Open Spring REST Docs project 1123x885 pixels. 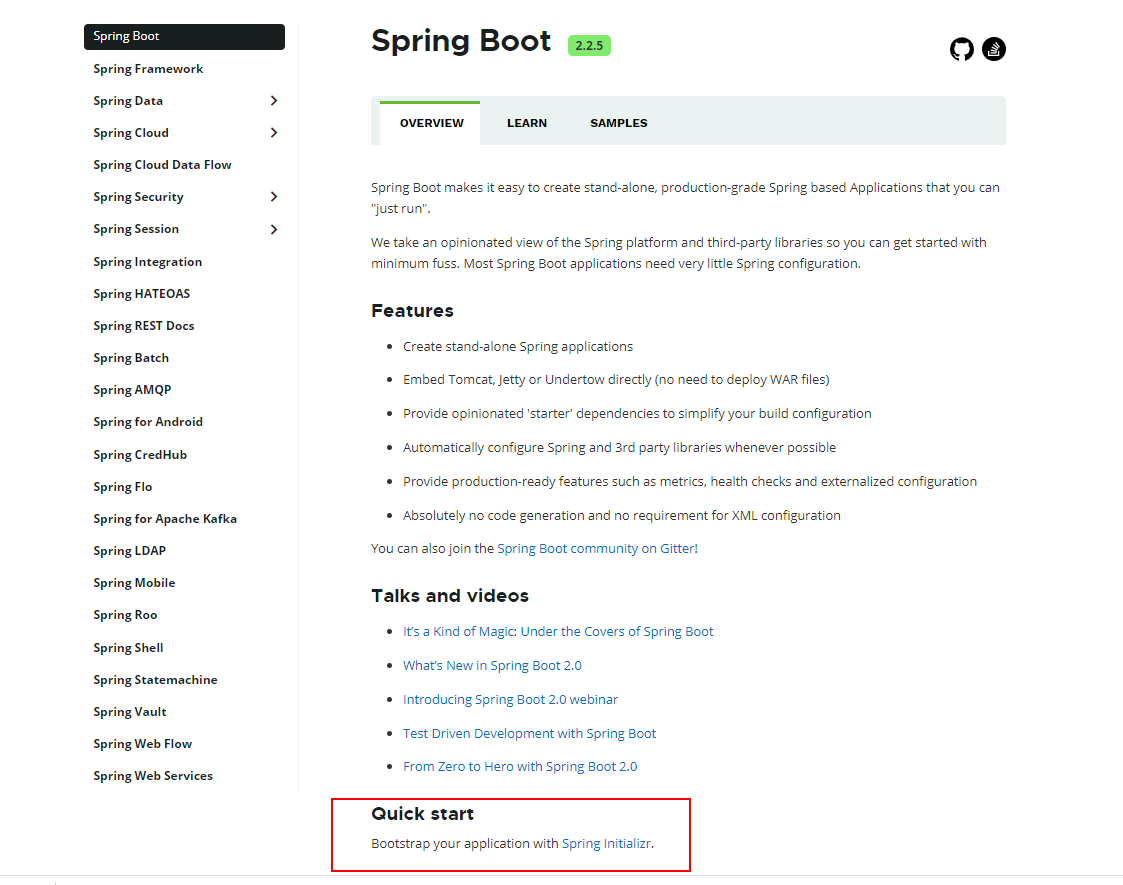[x=144, y=326]
